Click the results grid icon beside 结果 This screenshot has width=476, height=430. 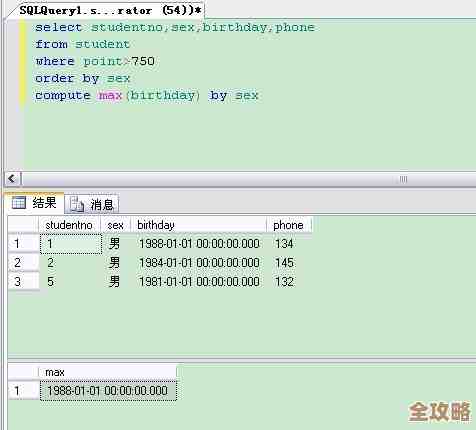[x=19, y=202]
